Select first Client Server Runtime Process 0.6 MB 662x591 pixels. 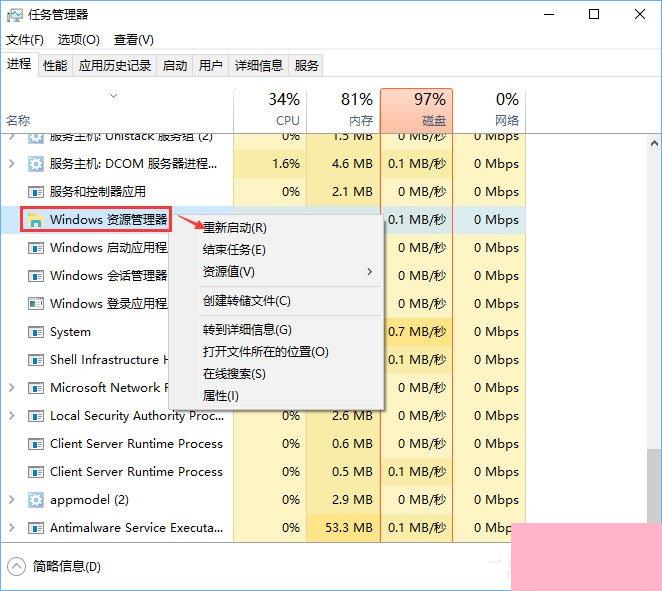click(263, 444)
